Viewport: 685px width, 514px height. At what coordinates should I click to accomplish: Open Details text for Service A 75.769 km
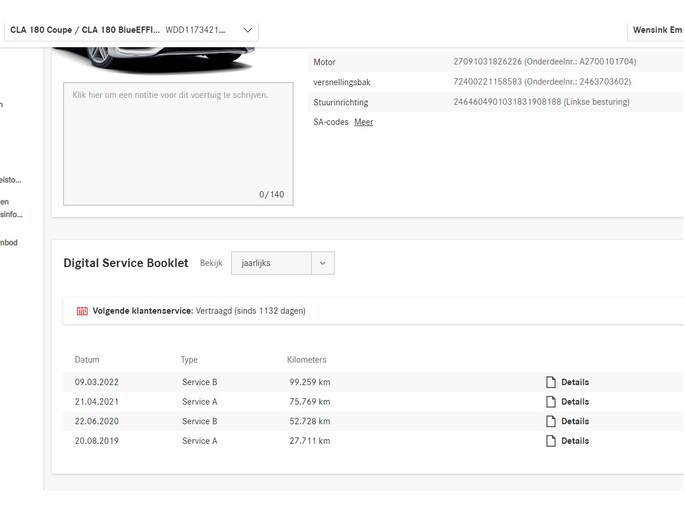[574, 402]
